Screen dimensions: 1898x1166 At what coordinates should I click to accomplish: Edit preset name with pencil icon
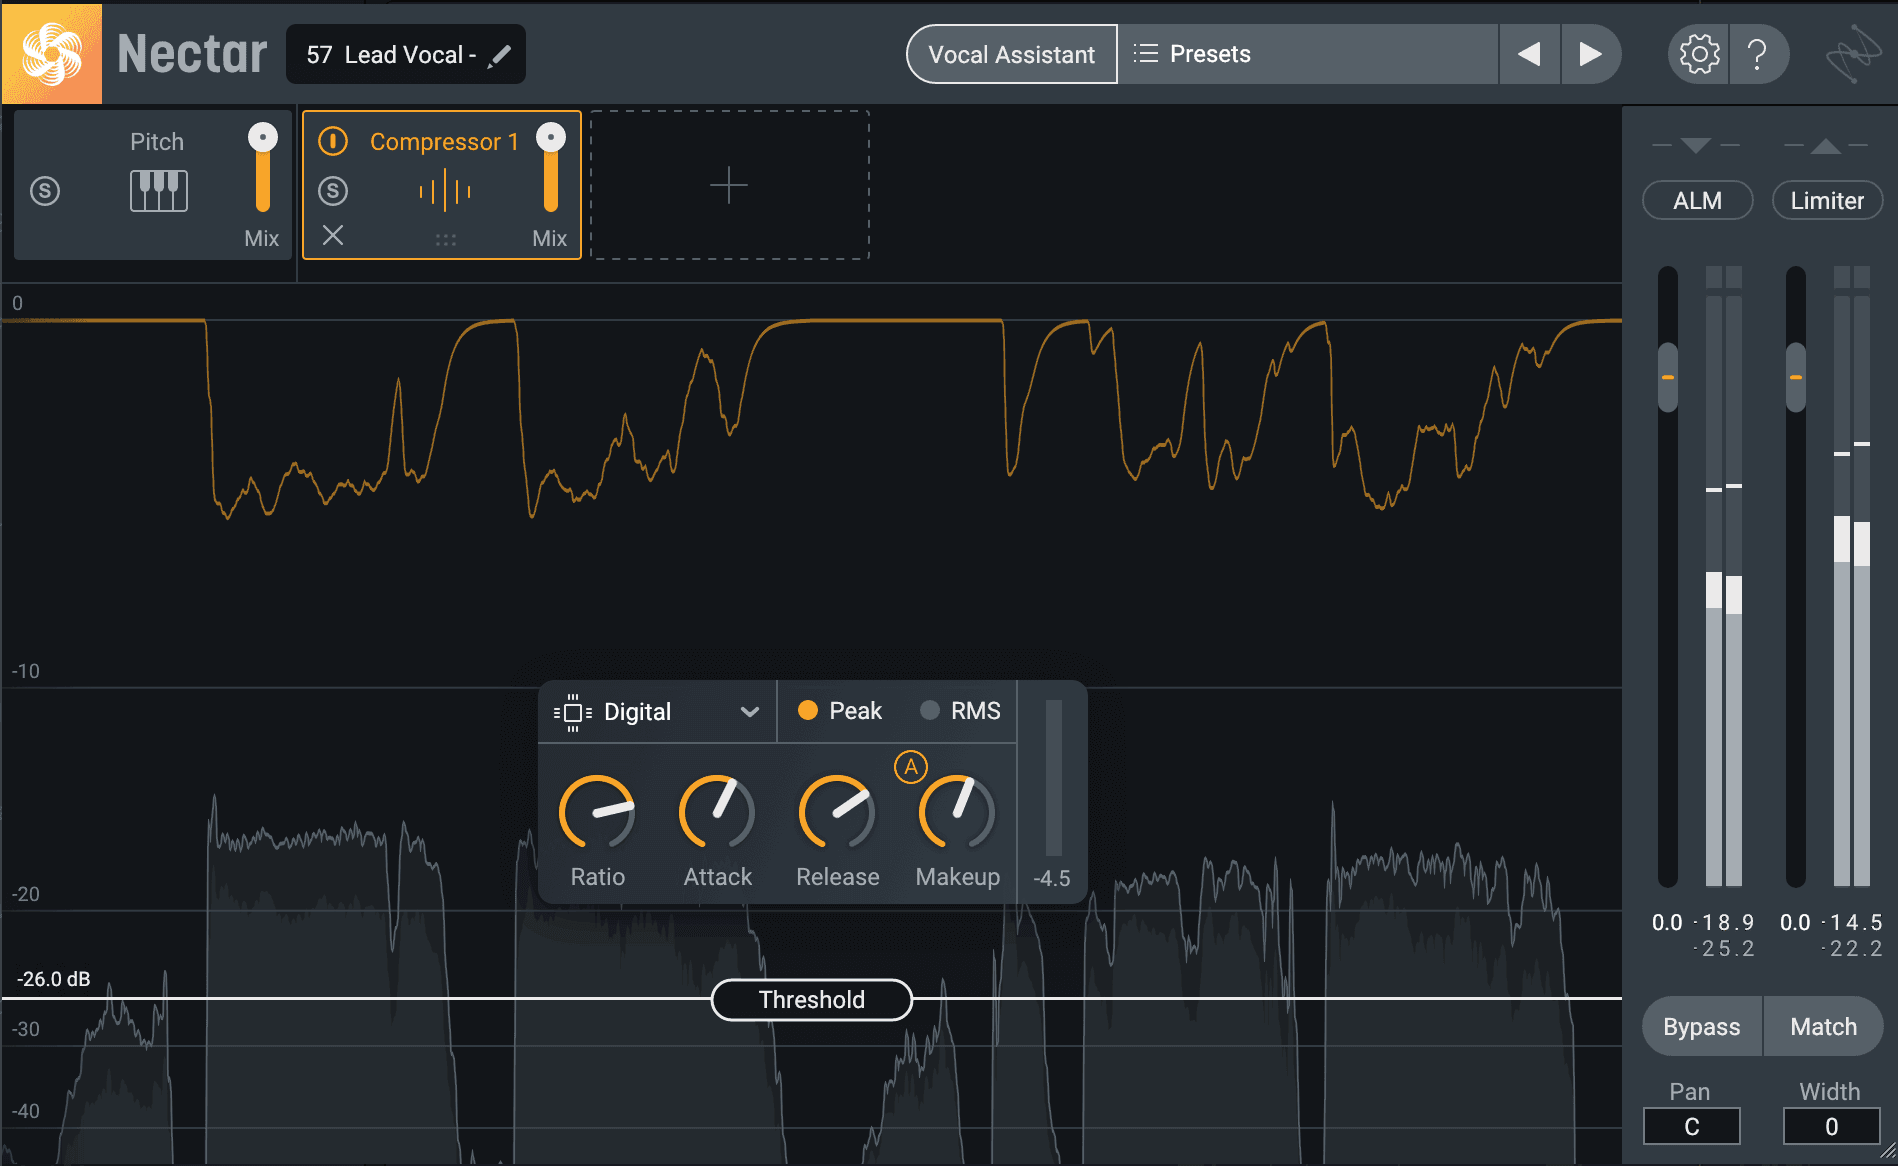pyautogui.click(x=499, y=56)
